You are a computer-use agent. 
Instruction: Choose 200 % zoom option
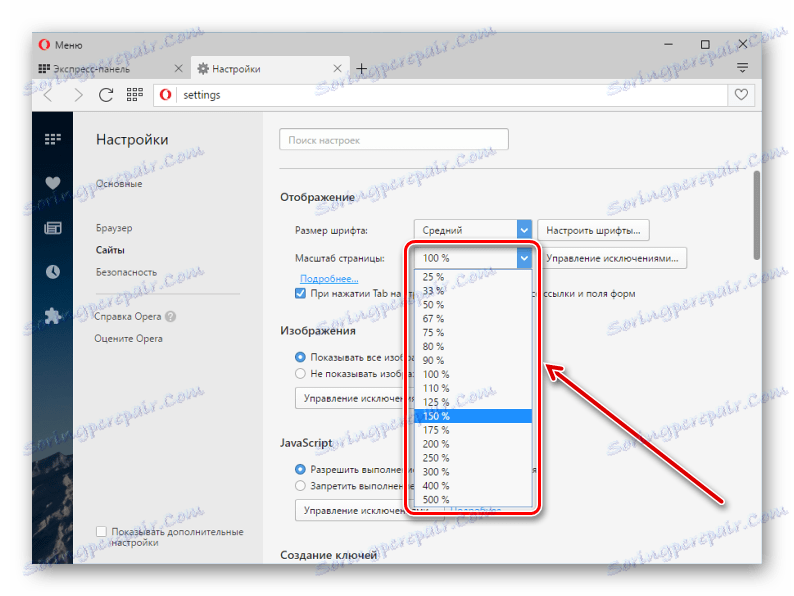[x=473, y=444]
